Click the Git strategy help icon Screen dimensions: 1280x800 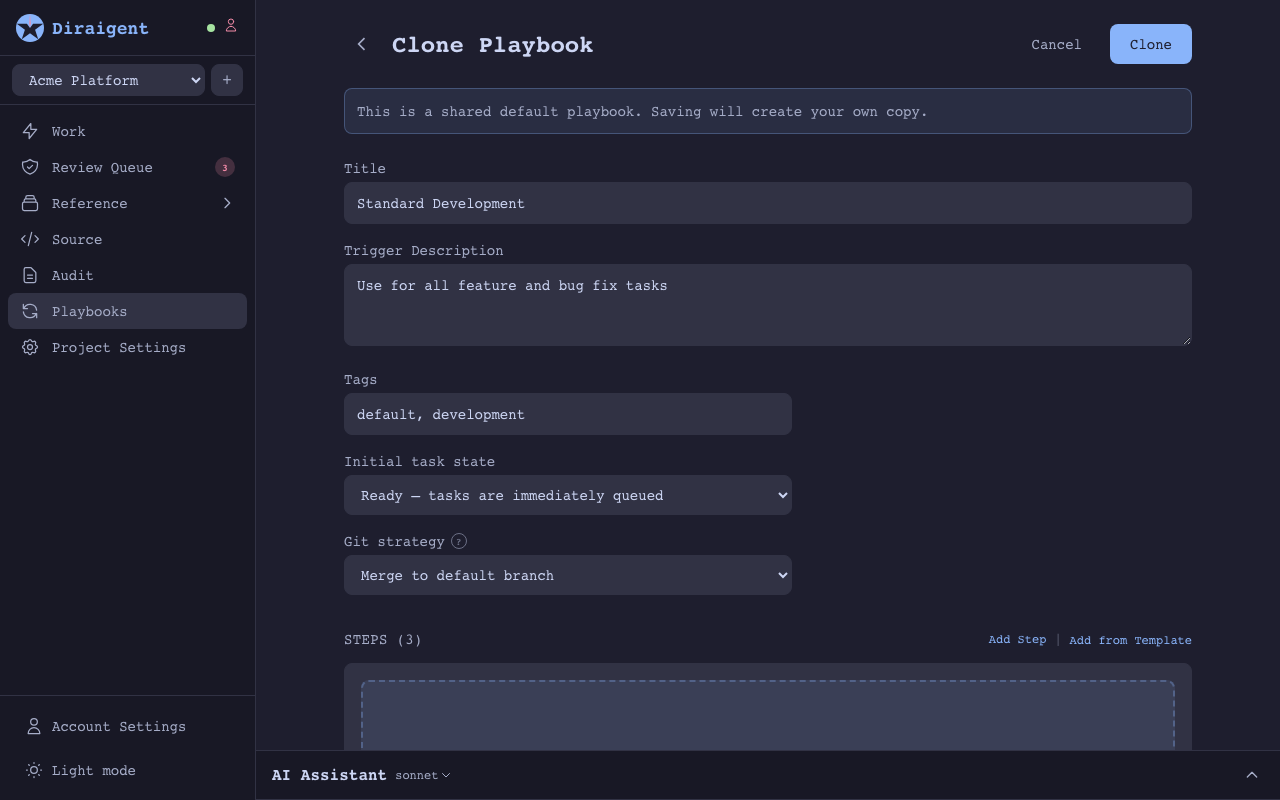click(459, 541)
